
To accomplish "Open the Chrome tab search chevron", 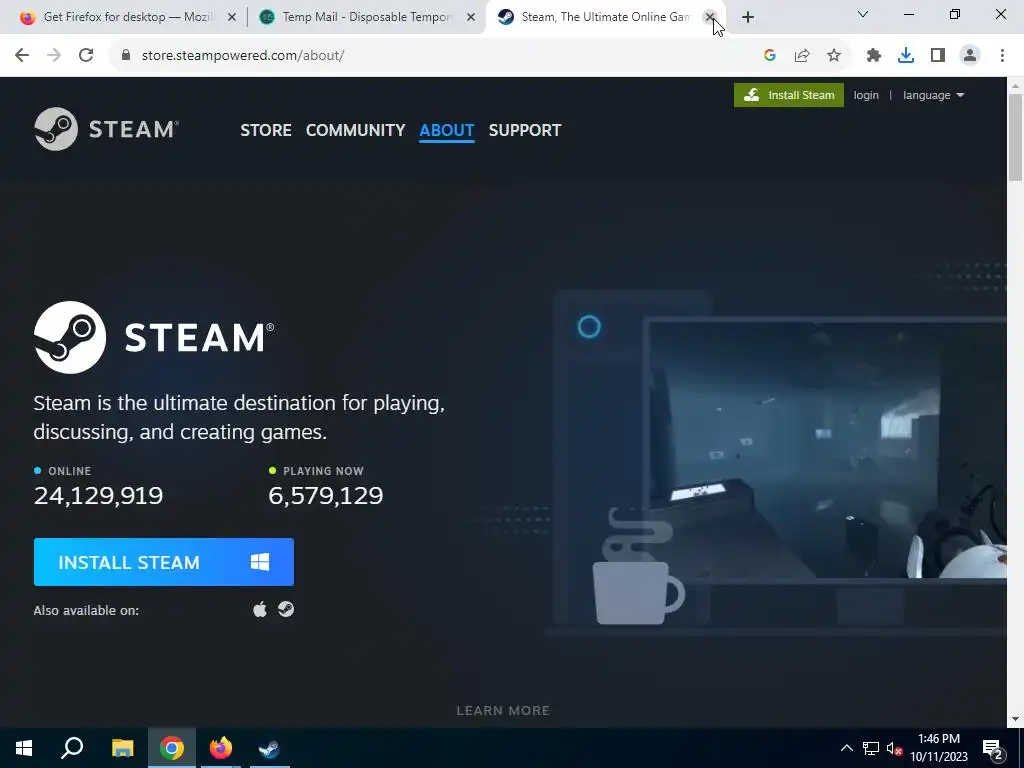I will click(863, 14).
